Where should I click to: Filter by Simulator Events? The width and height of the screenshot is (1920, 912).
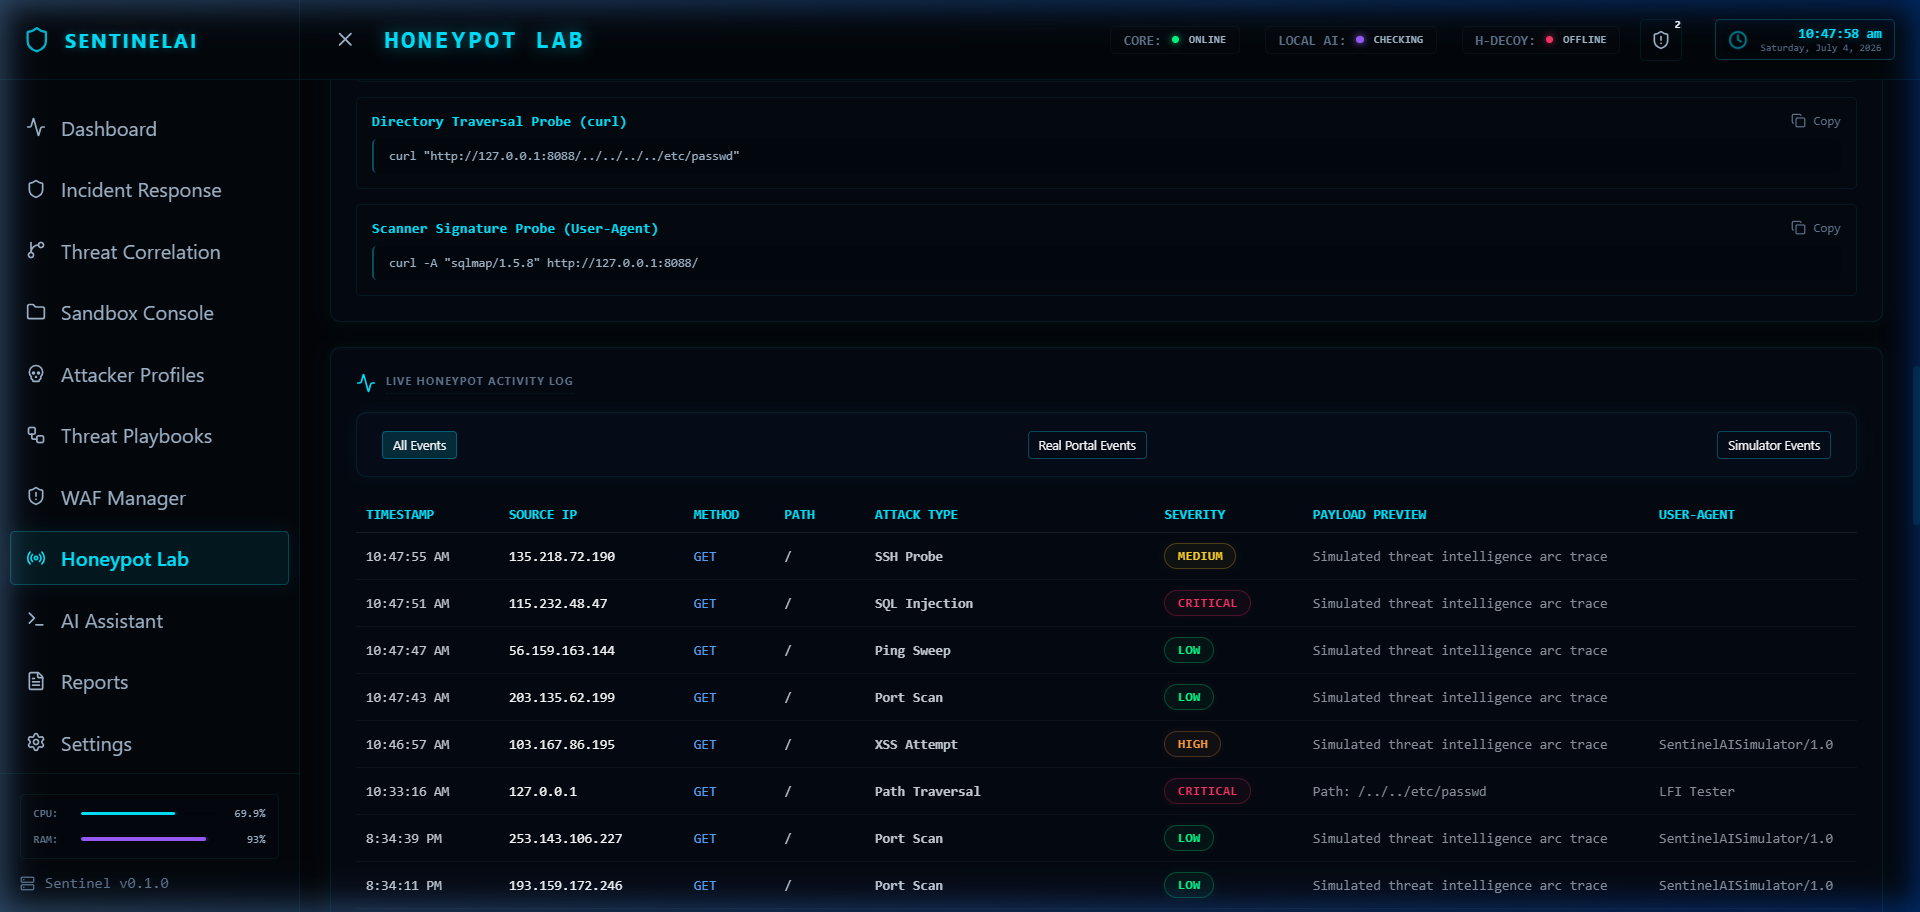click(1774, 445)
